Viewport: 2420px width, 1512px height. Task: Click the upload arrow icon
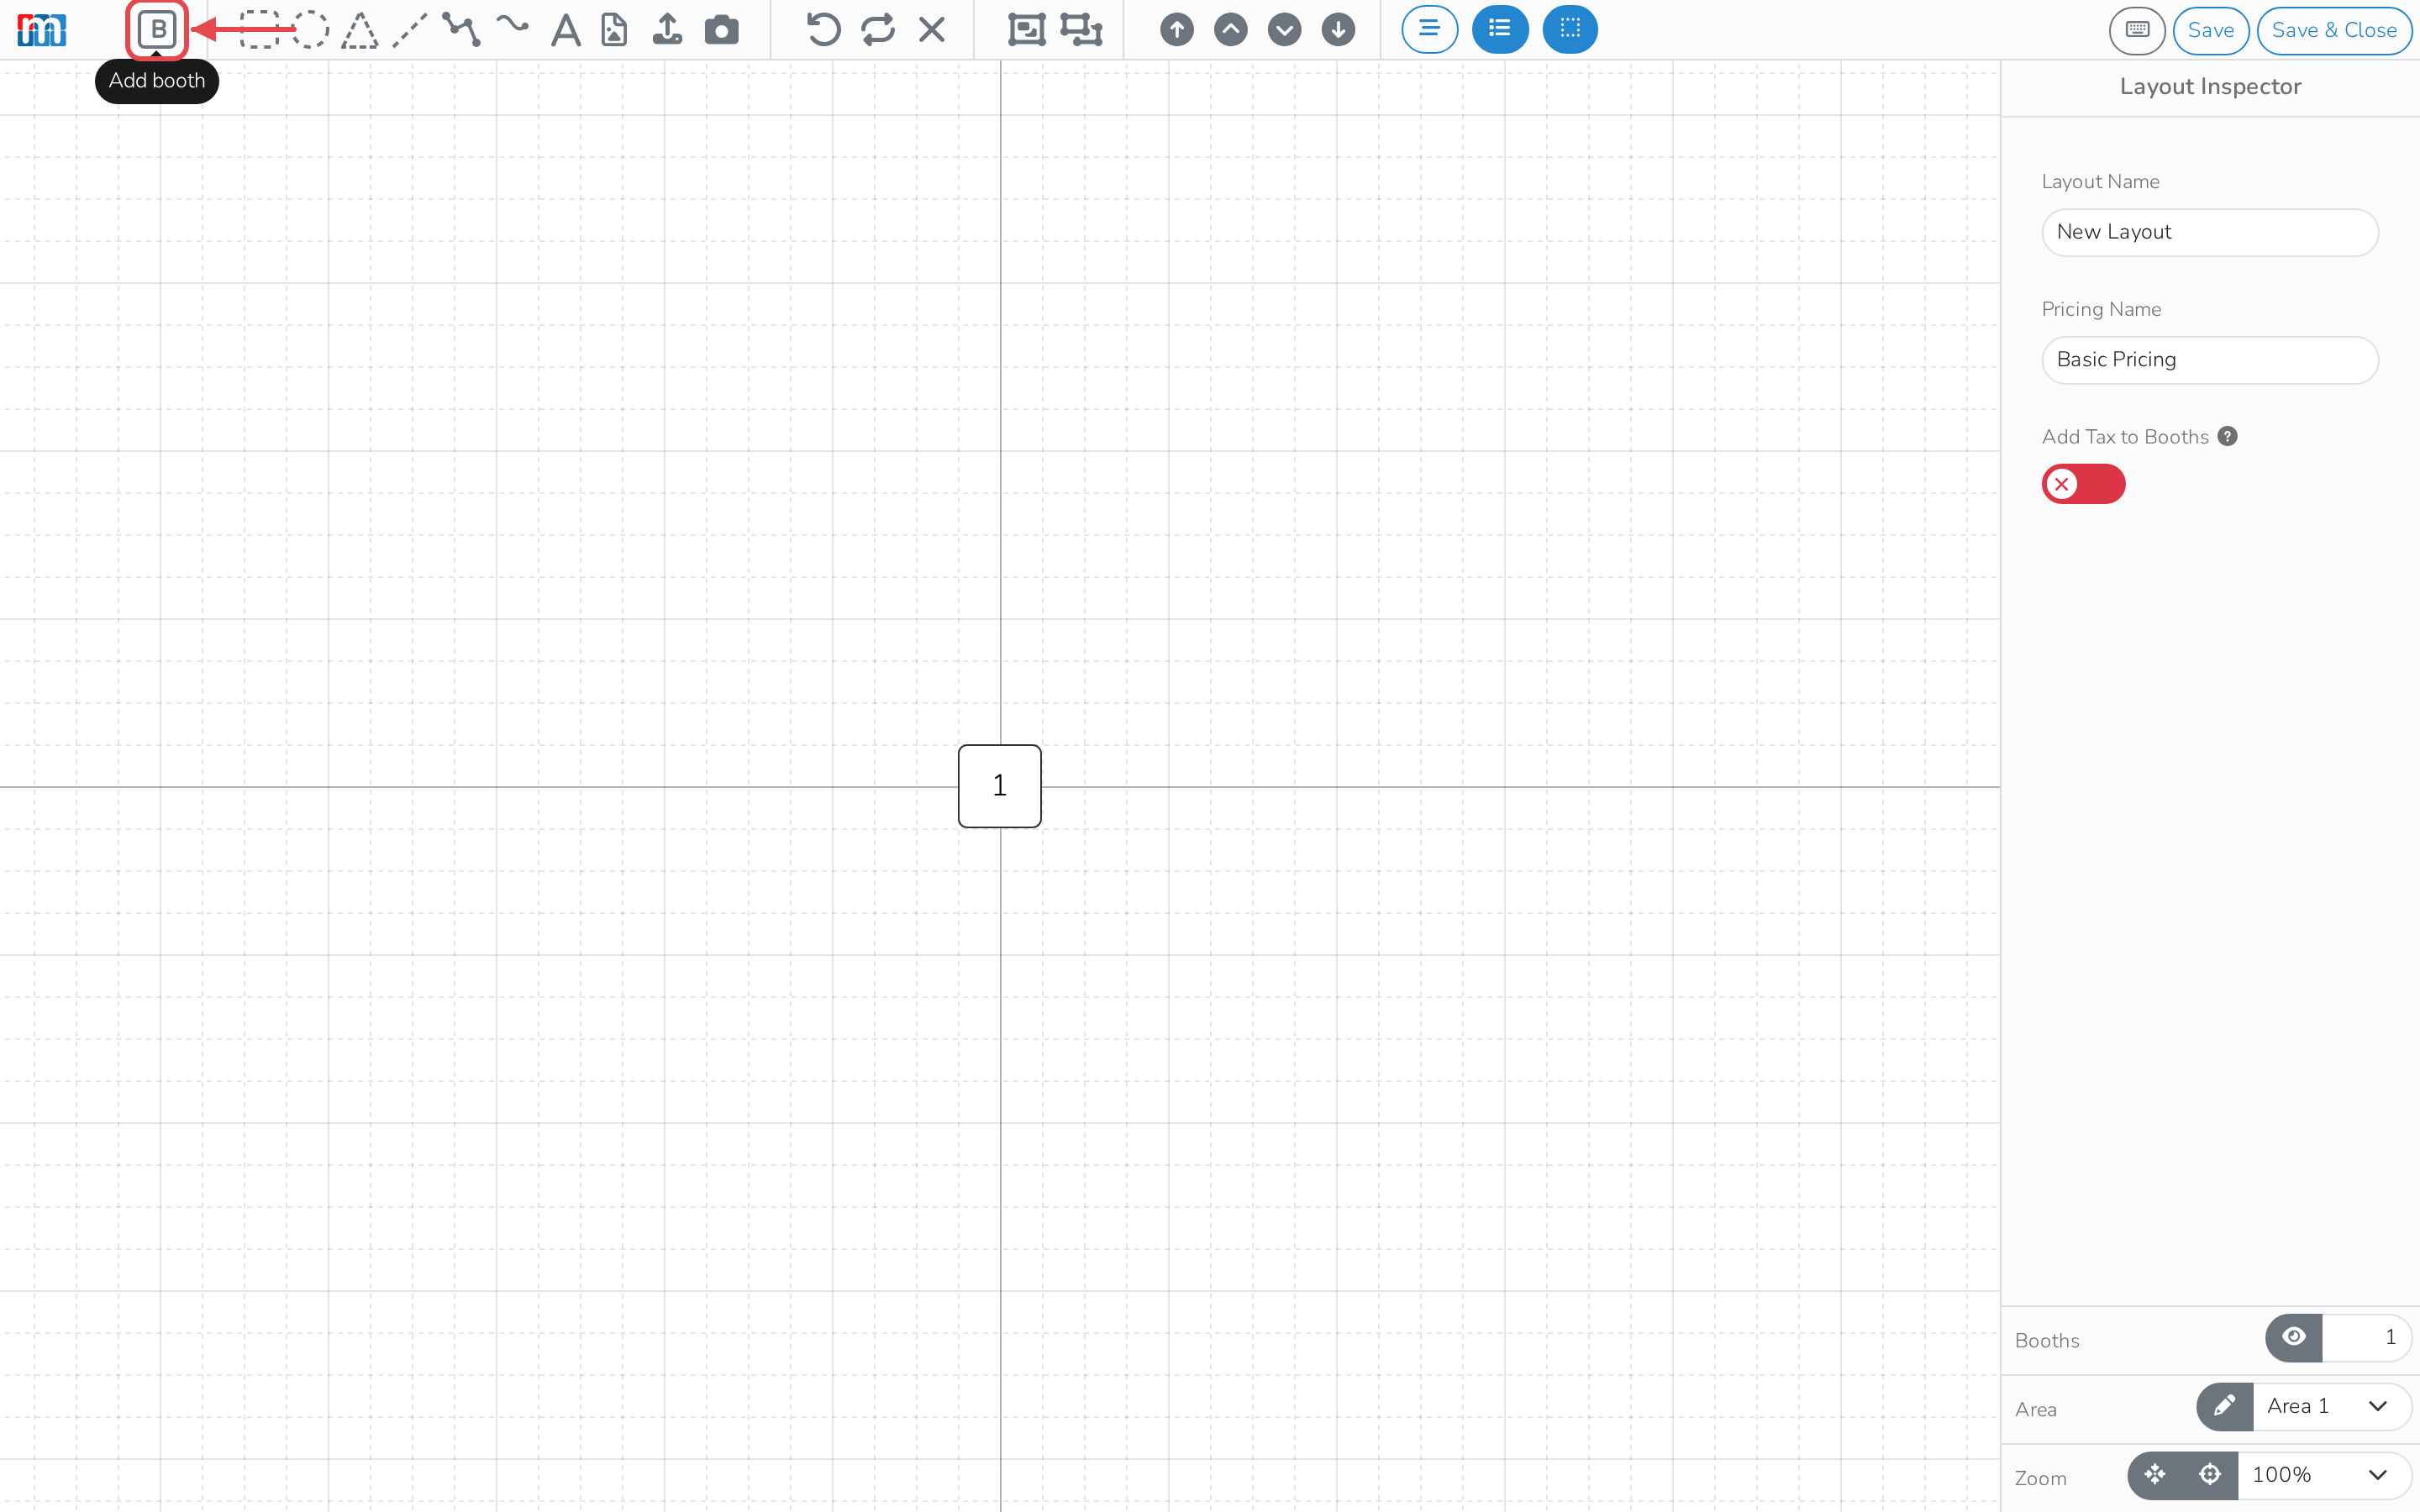point(667,30)
